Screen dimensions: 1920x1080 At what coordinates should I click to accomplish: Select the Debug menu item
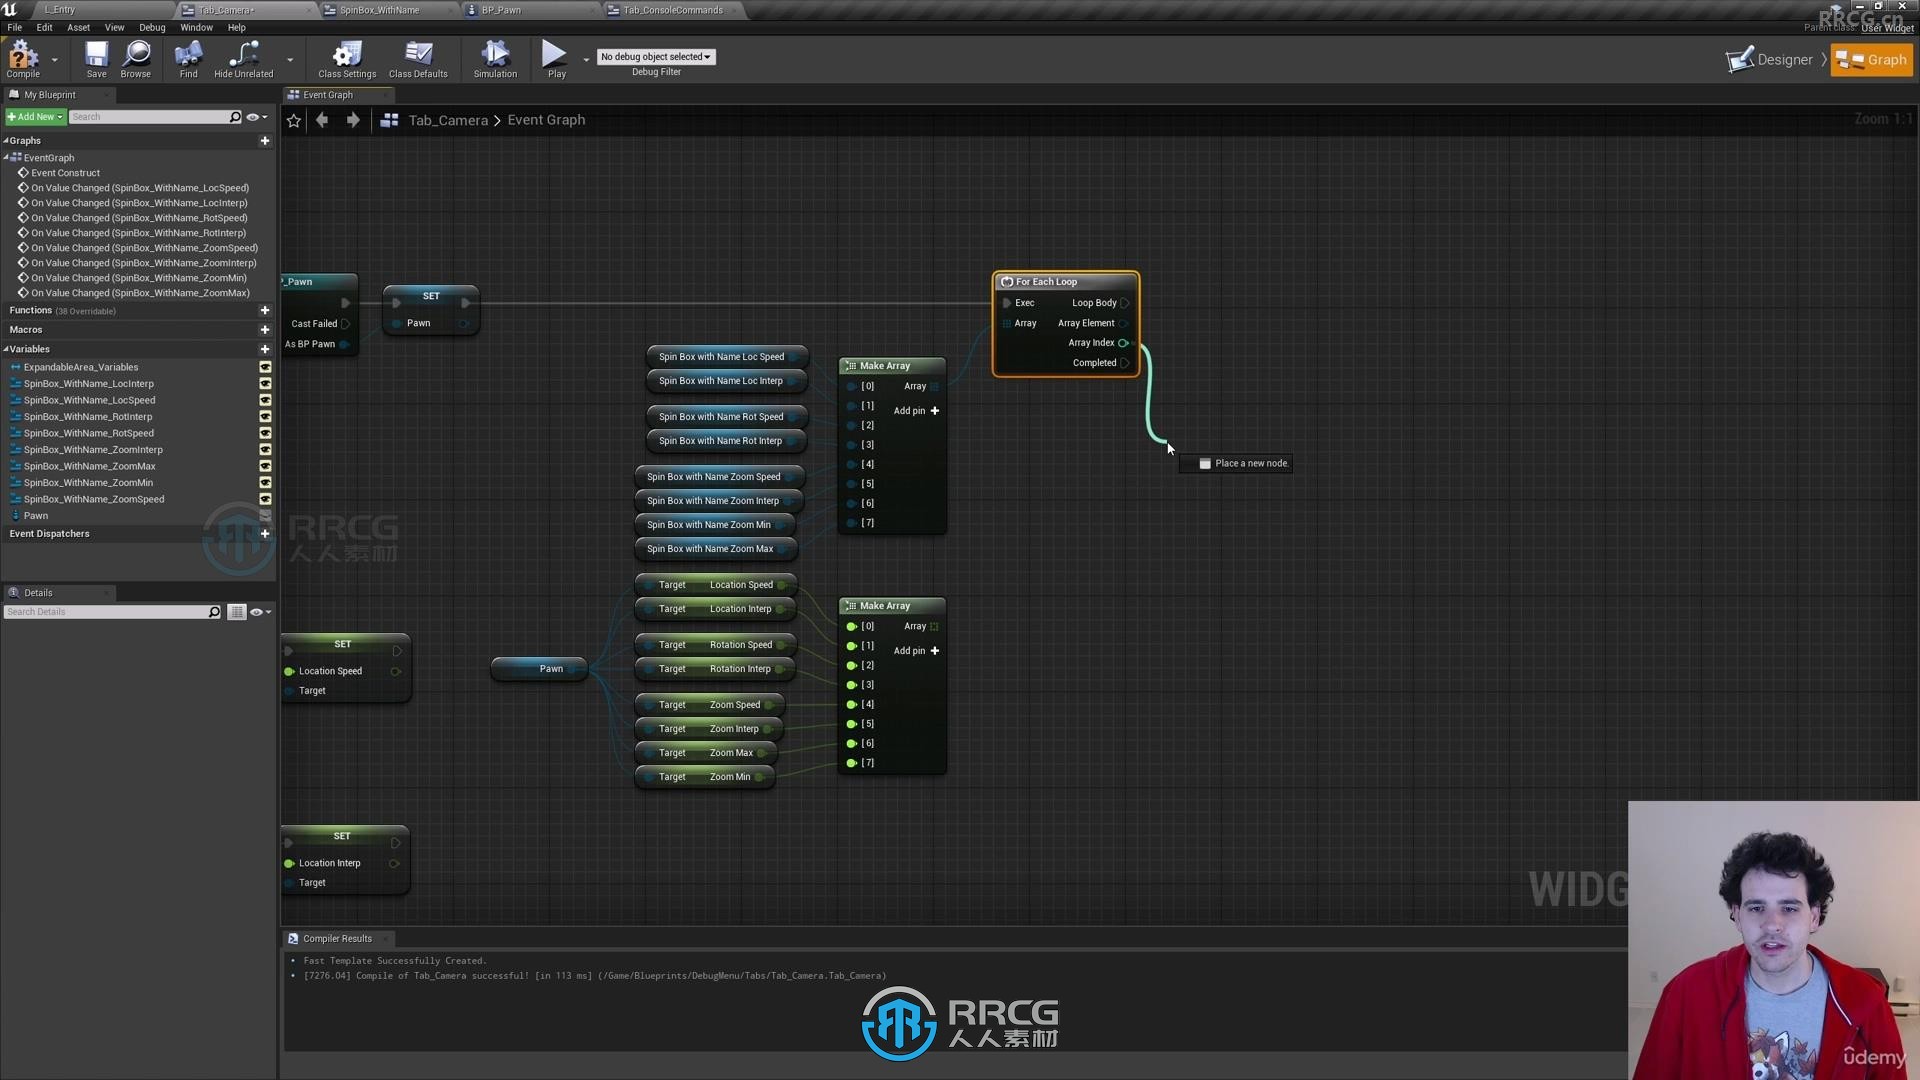(x=152, y=26)
